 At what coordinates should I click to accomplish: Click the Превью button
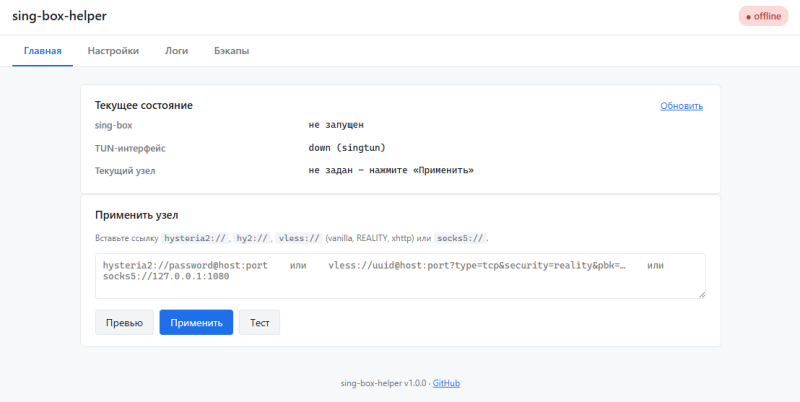[x=124, y=322]
